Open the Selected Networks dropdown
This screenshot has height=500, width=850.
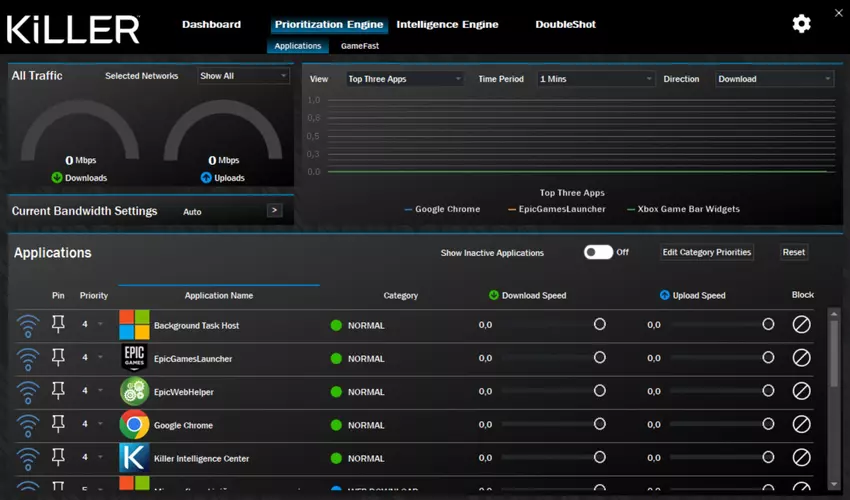coord(243,76)
